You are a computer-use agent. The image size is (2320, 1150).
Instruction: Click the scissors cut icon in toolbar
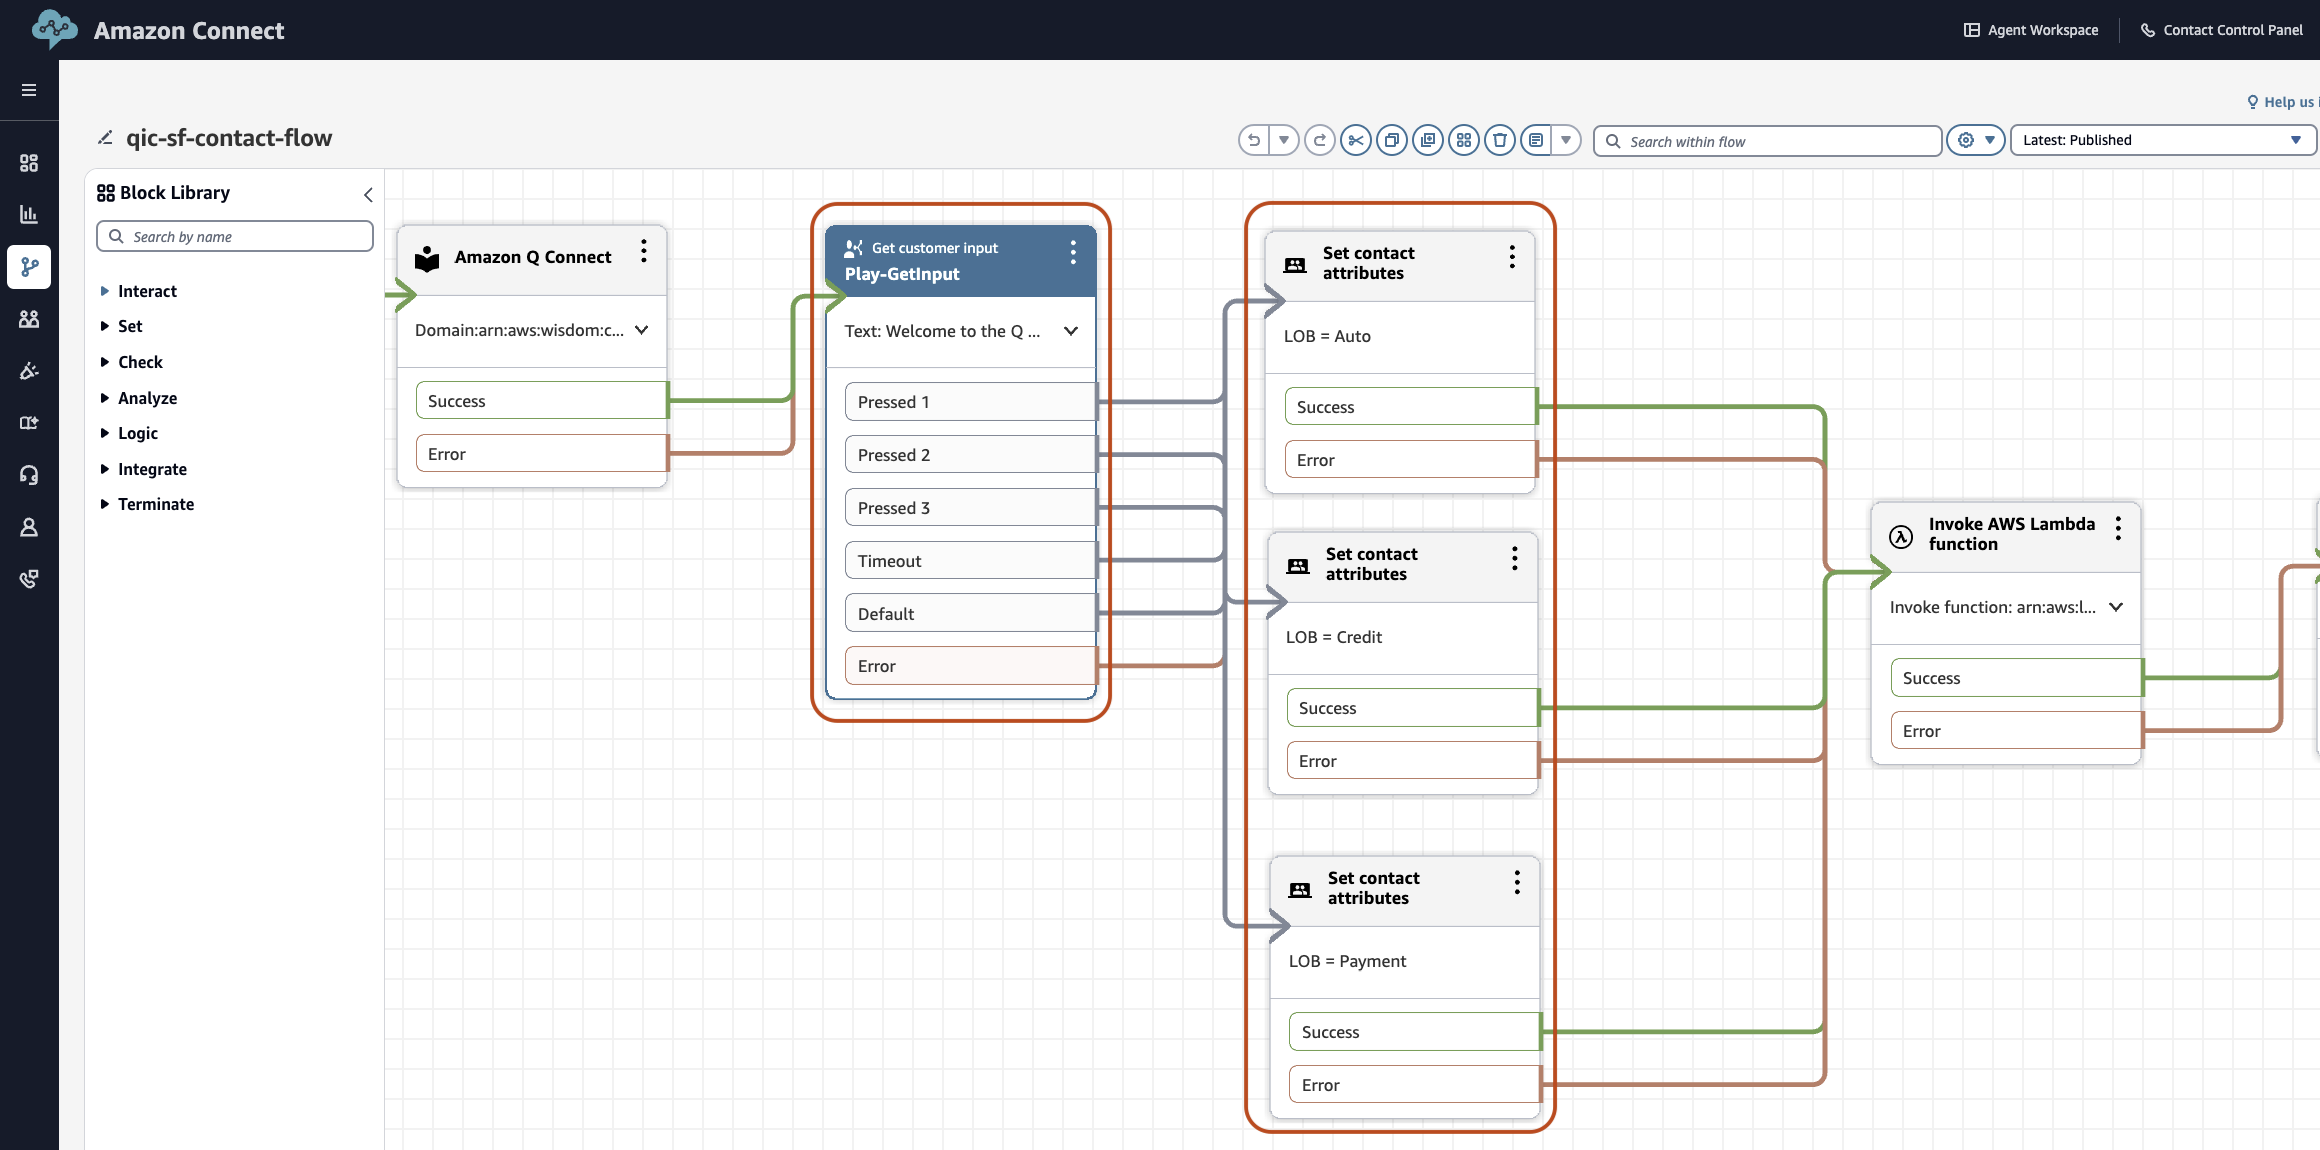[x=1355, y=141]
